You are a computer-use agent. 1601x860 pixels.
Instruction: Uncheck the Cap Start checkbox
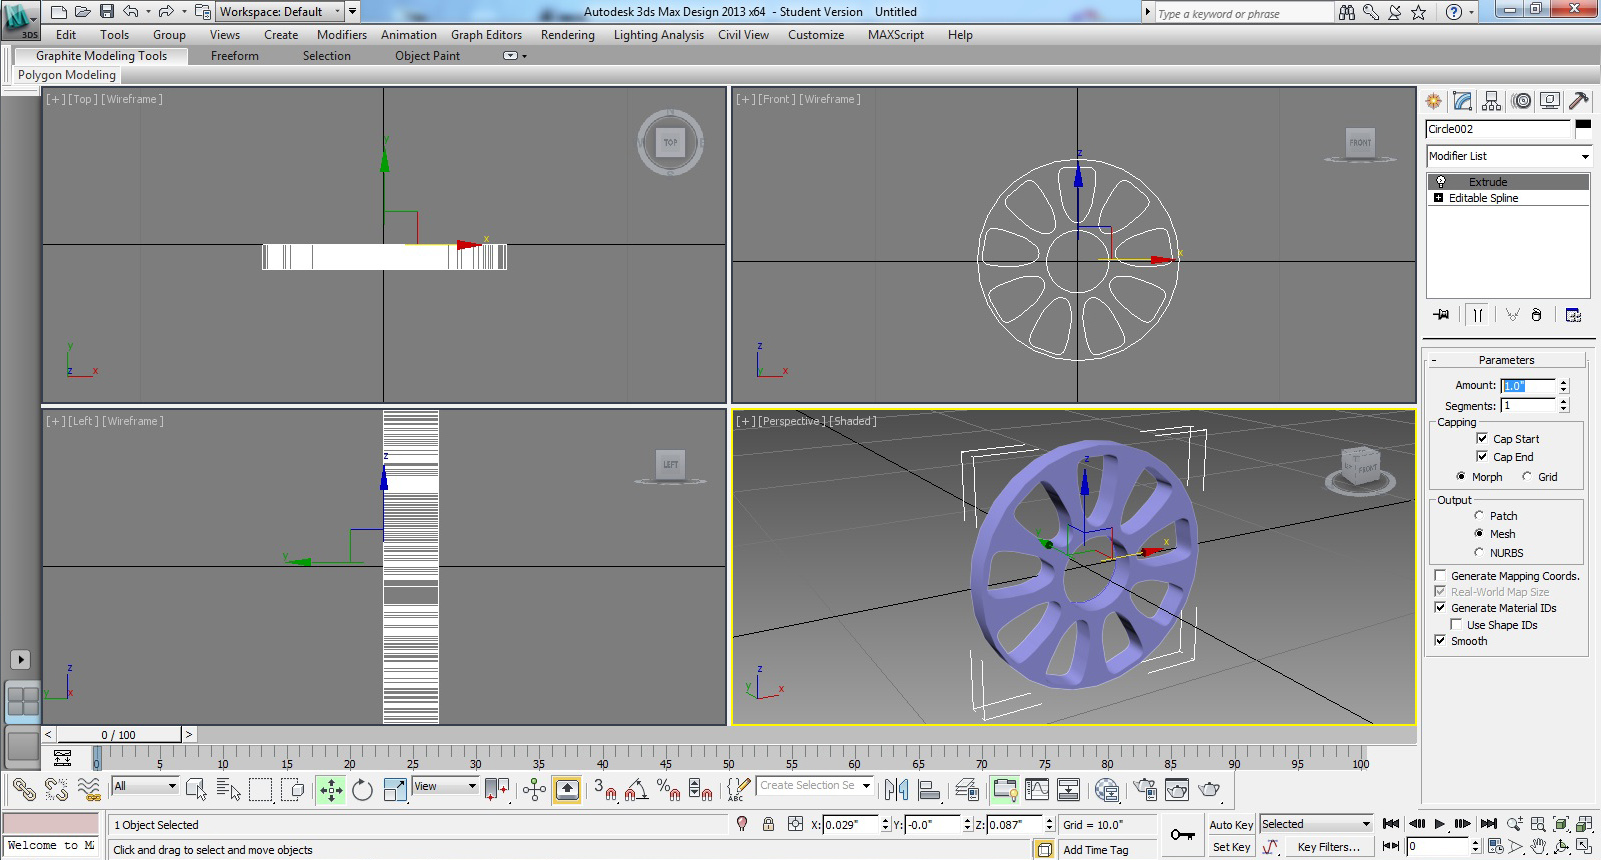tap(1482, 438)
